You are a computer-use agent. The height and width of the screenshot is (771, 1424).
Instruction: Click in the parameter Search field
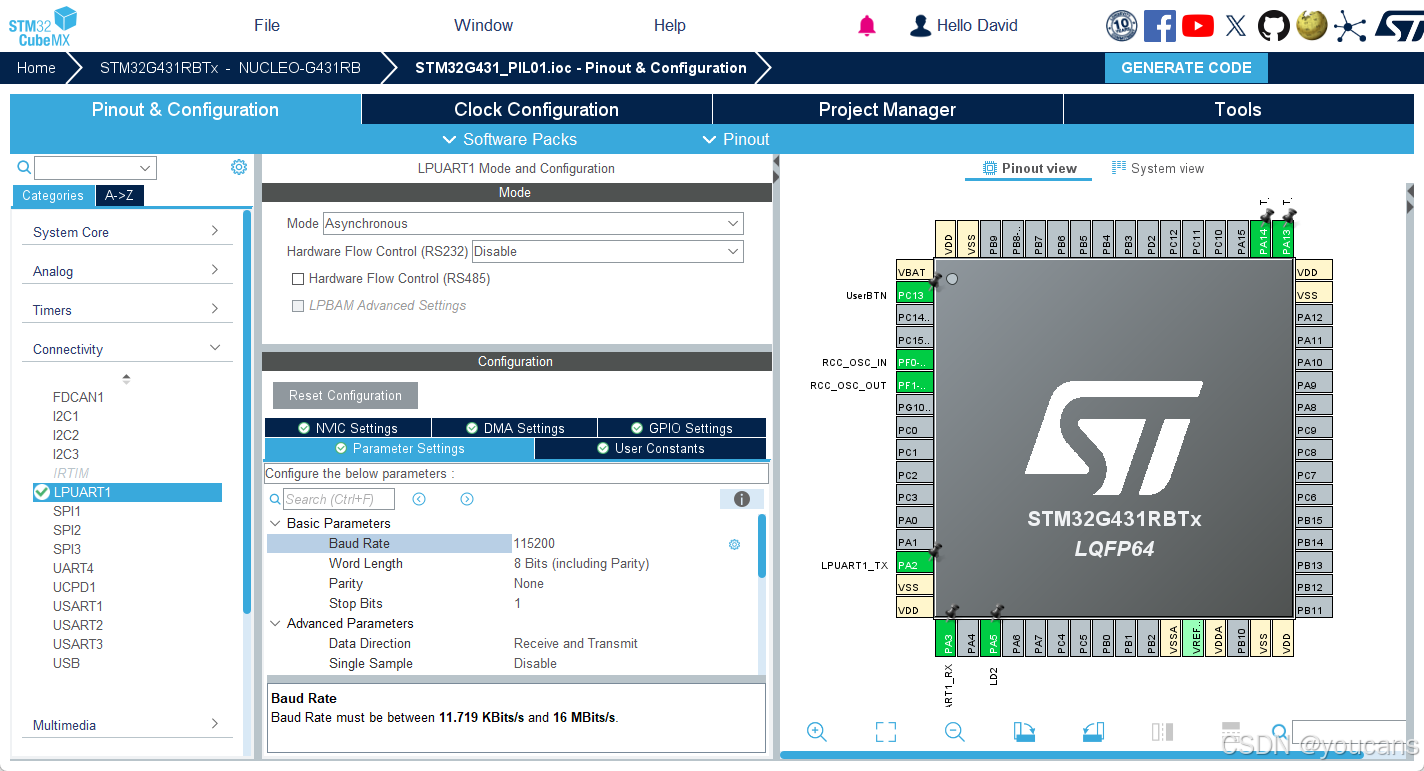[x=339, y=499]
